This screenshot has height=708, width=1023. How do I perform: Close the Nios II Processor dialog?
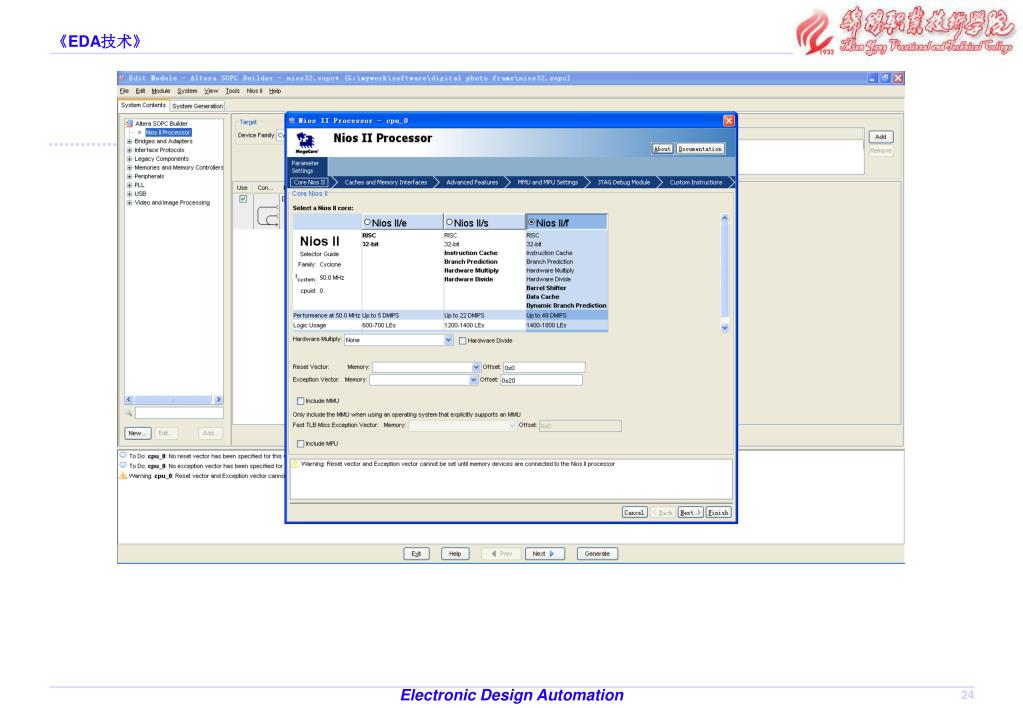click(729, 121)
